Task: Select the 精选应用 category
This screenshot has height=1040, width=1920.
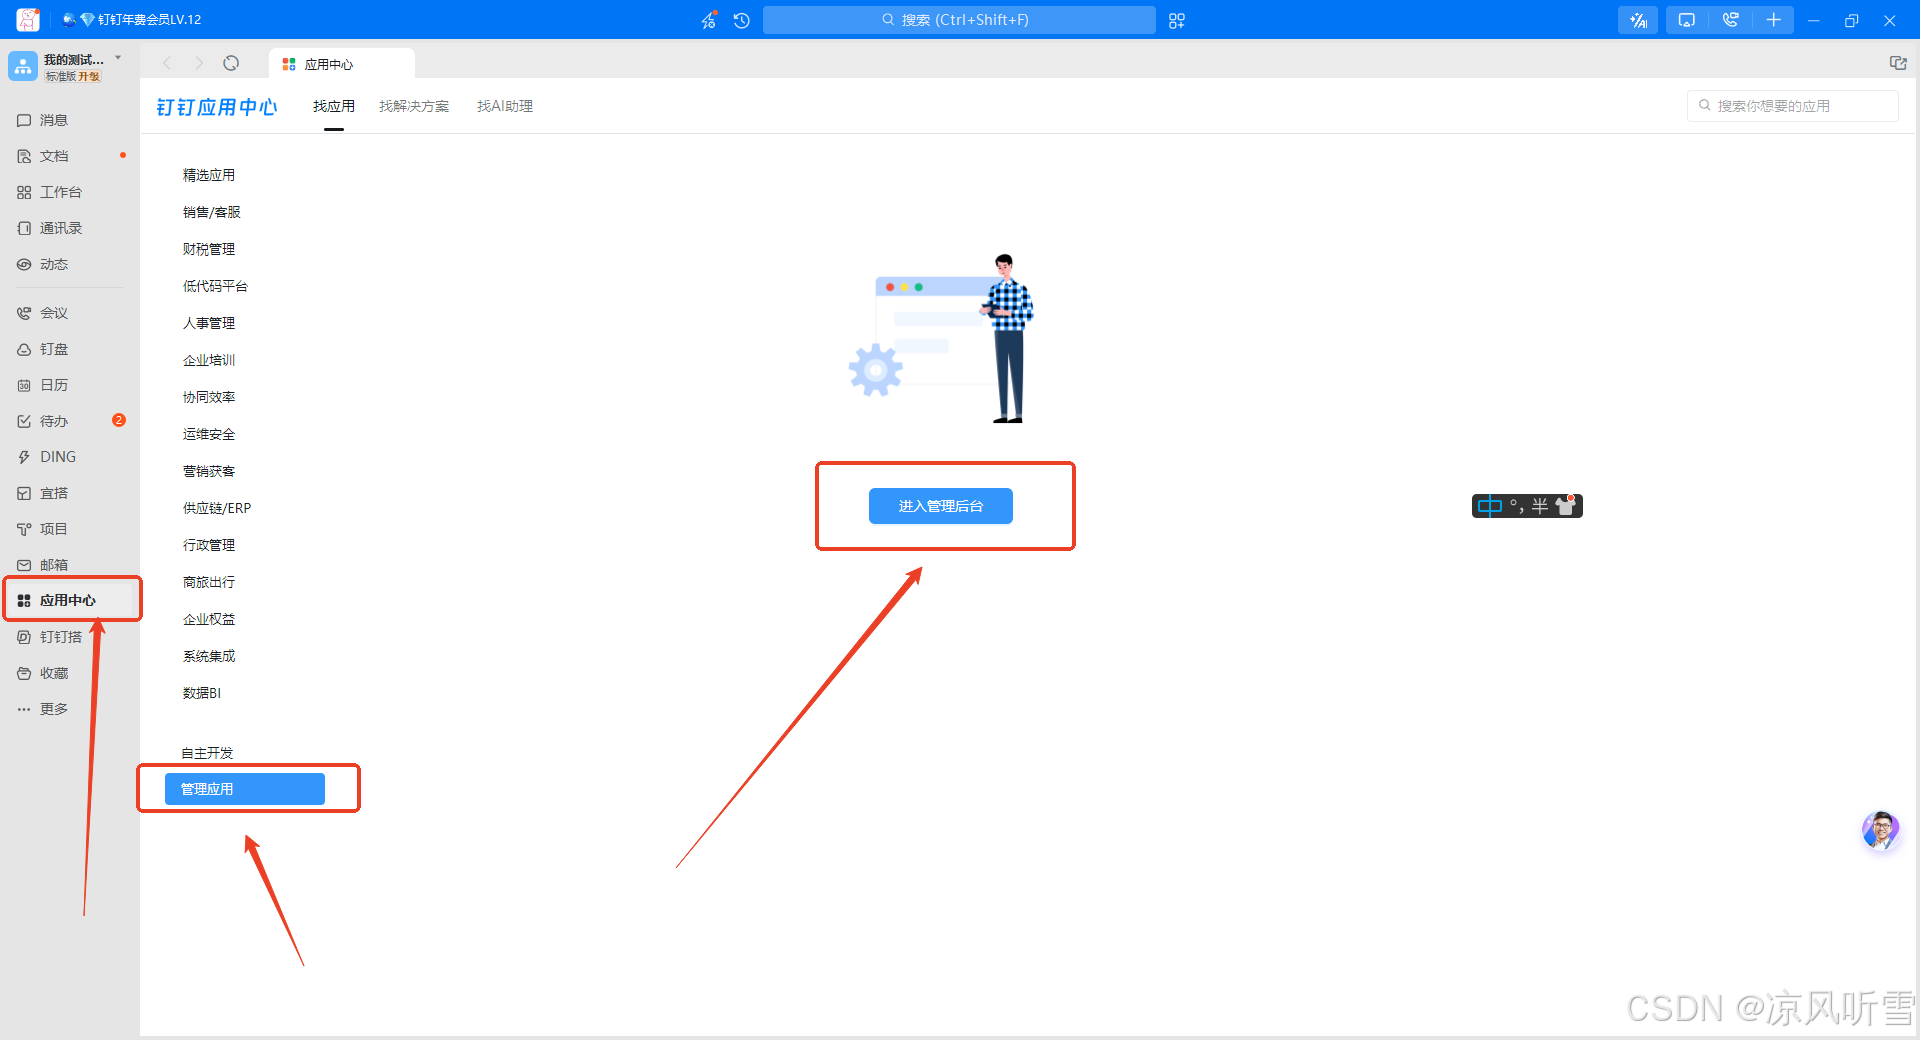Action: click(x=209, y=175)
